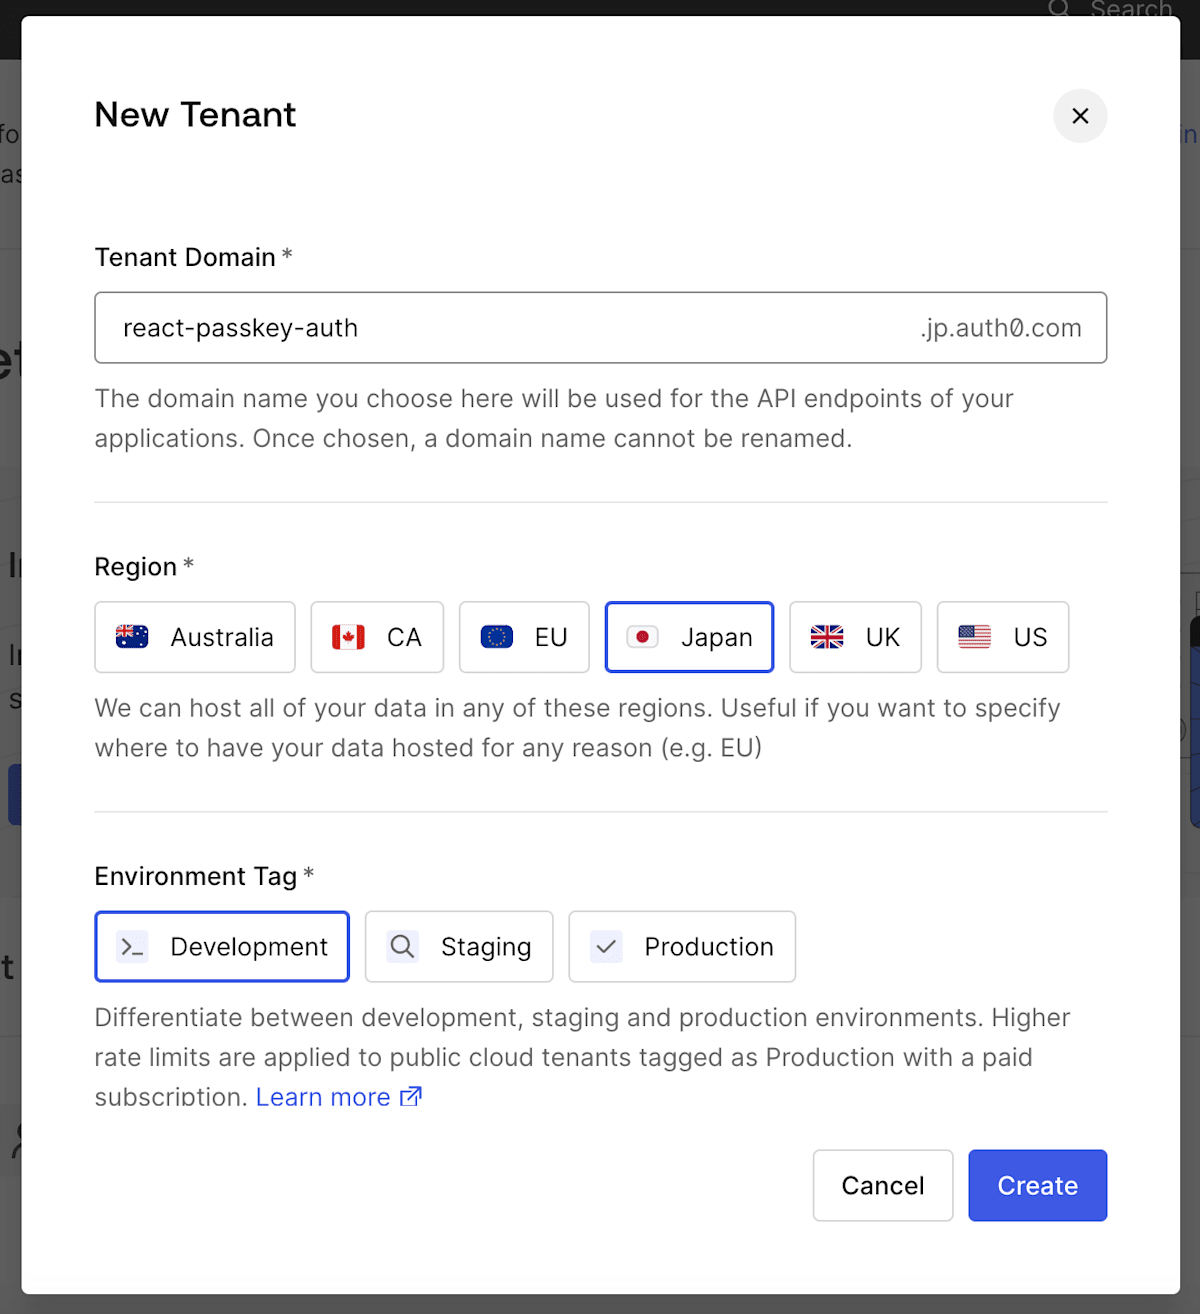Click the external link icon beside Learn more
The image size is (1200, 1314).
click(x=411, y=1097)
